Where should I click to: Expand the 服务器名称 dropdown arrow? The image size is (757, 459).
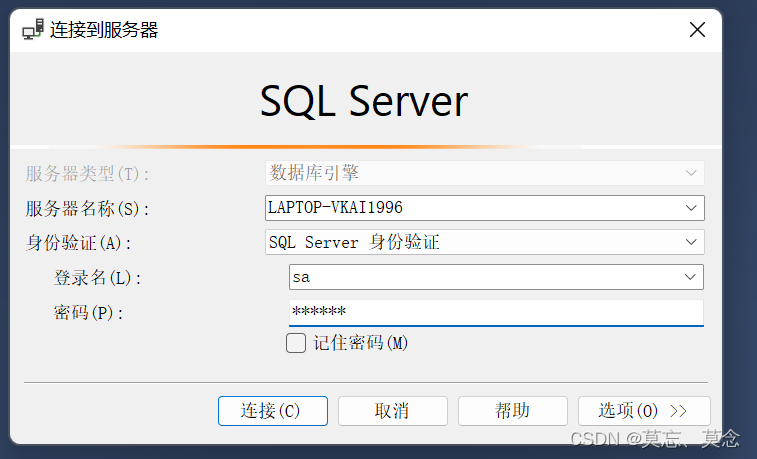click(x=691, y=208)
